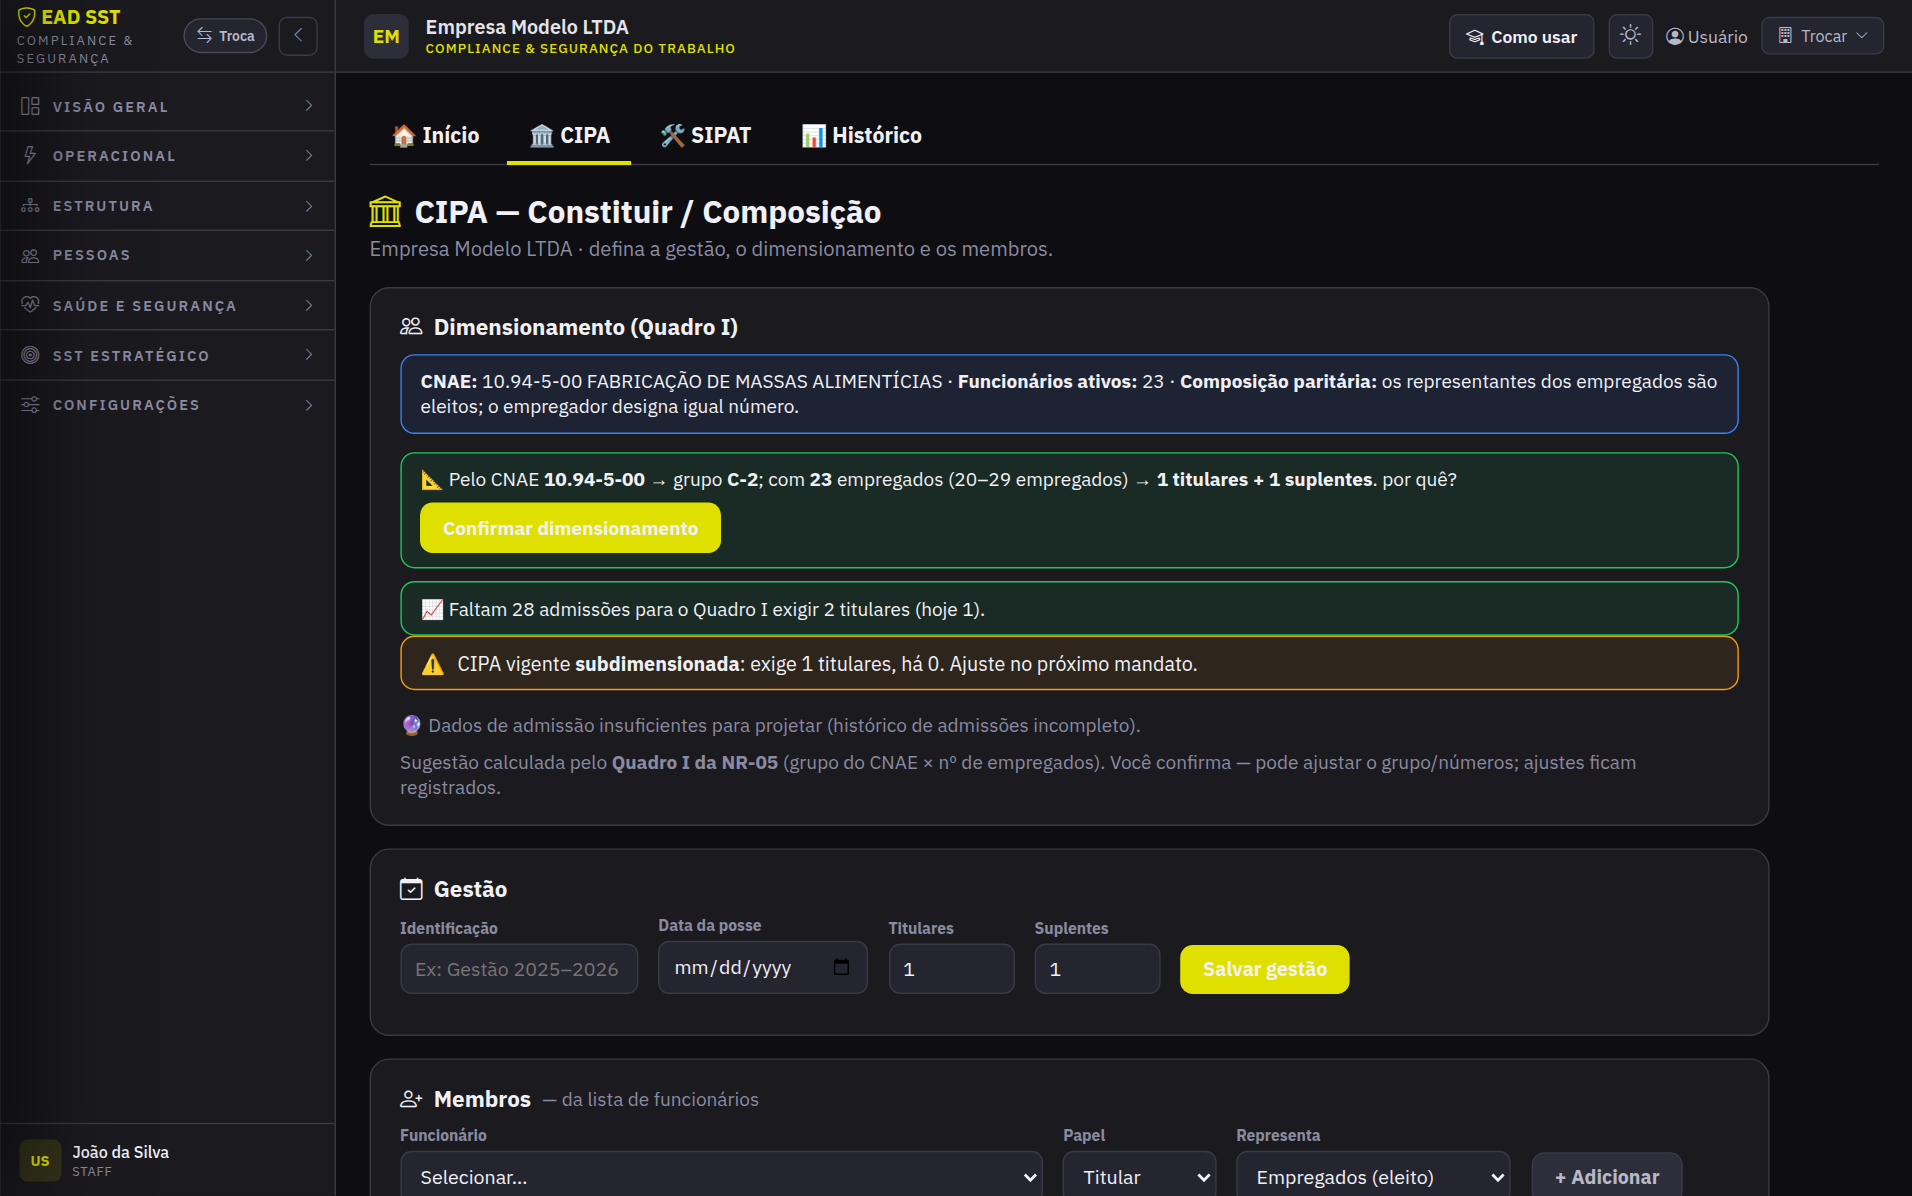The height and width of the screenshot is (1196, 1912).
Task: Expand the SST Estratégico chevron
Action: [308, 355]
